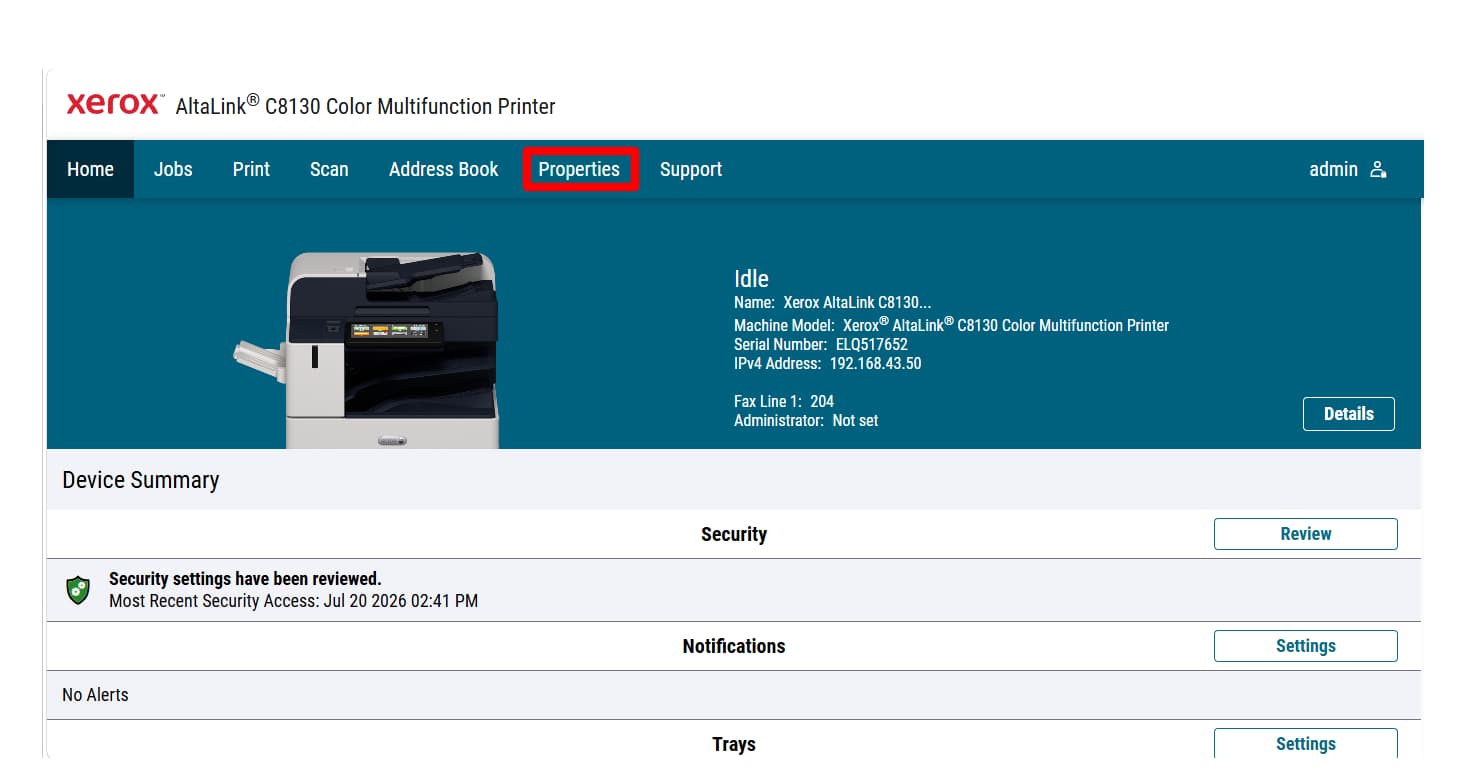
Task: Click the Notifications section heading
Action: [x=734, y=646]
